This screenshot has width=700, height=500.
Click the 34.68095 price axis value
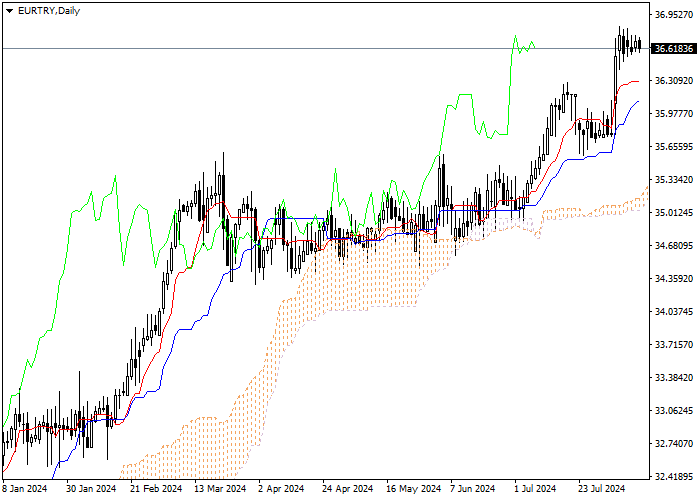[674, 246]
